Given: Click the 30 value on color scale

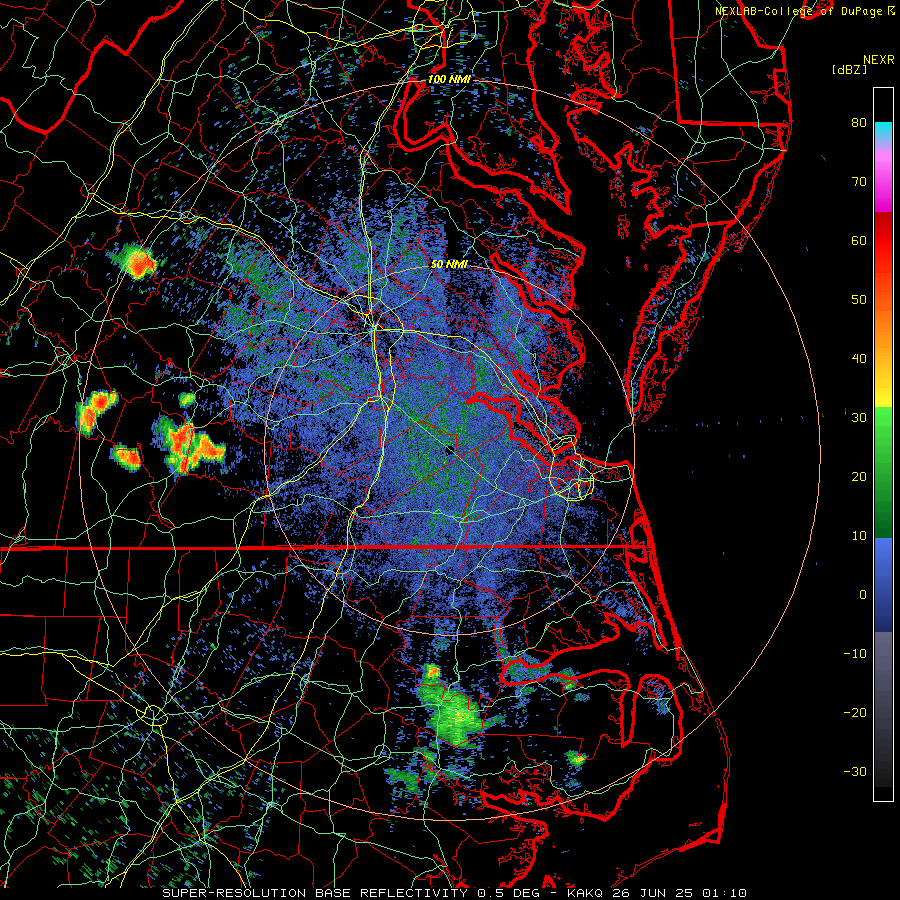Looking at the screenshot, I should [x=859, y=418].
